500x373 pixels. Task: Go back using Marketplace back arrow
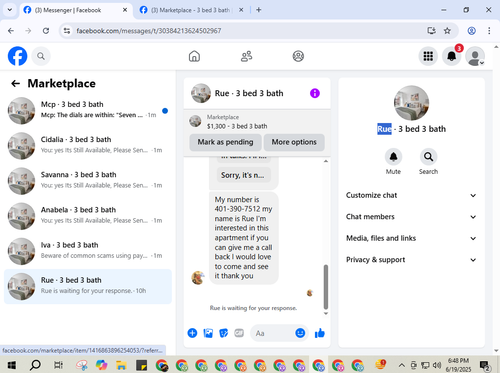[x=16, y=83]
